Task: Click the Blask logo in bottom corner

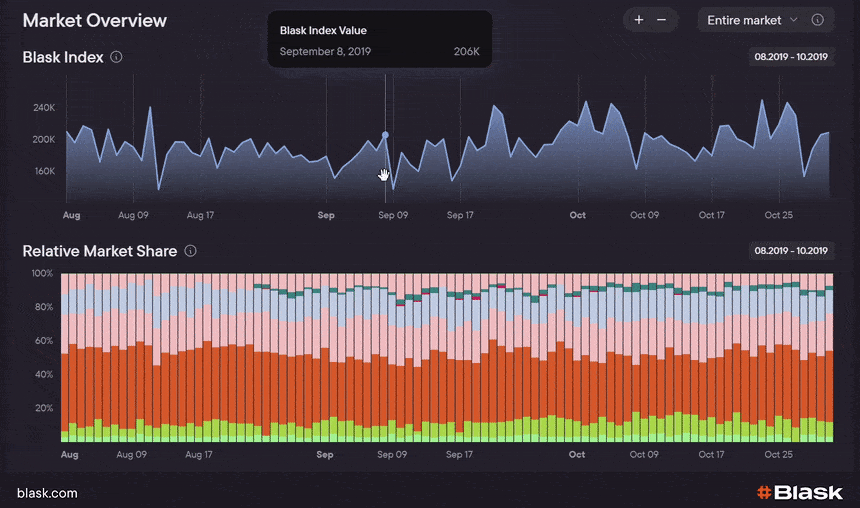Action: [x=799, y=492]
